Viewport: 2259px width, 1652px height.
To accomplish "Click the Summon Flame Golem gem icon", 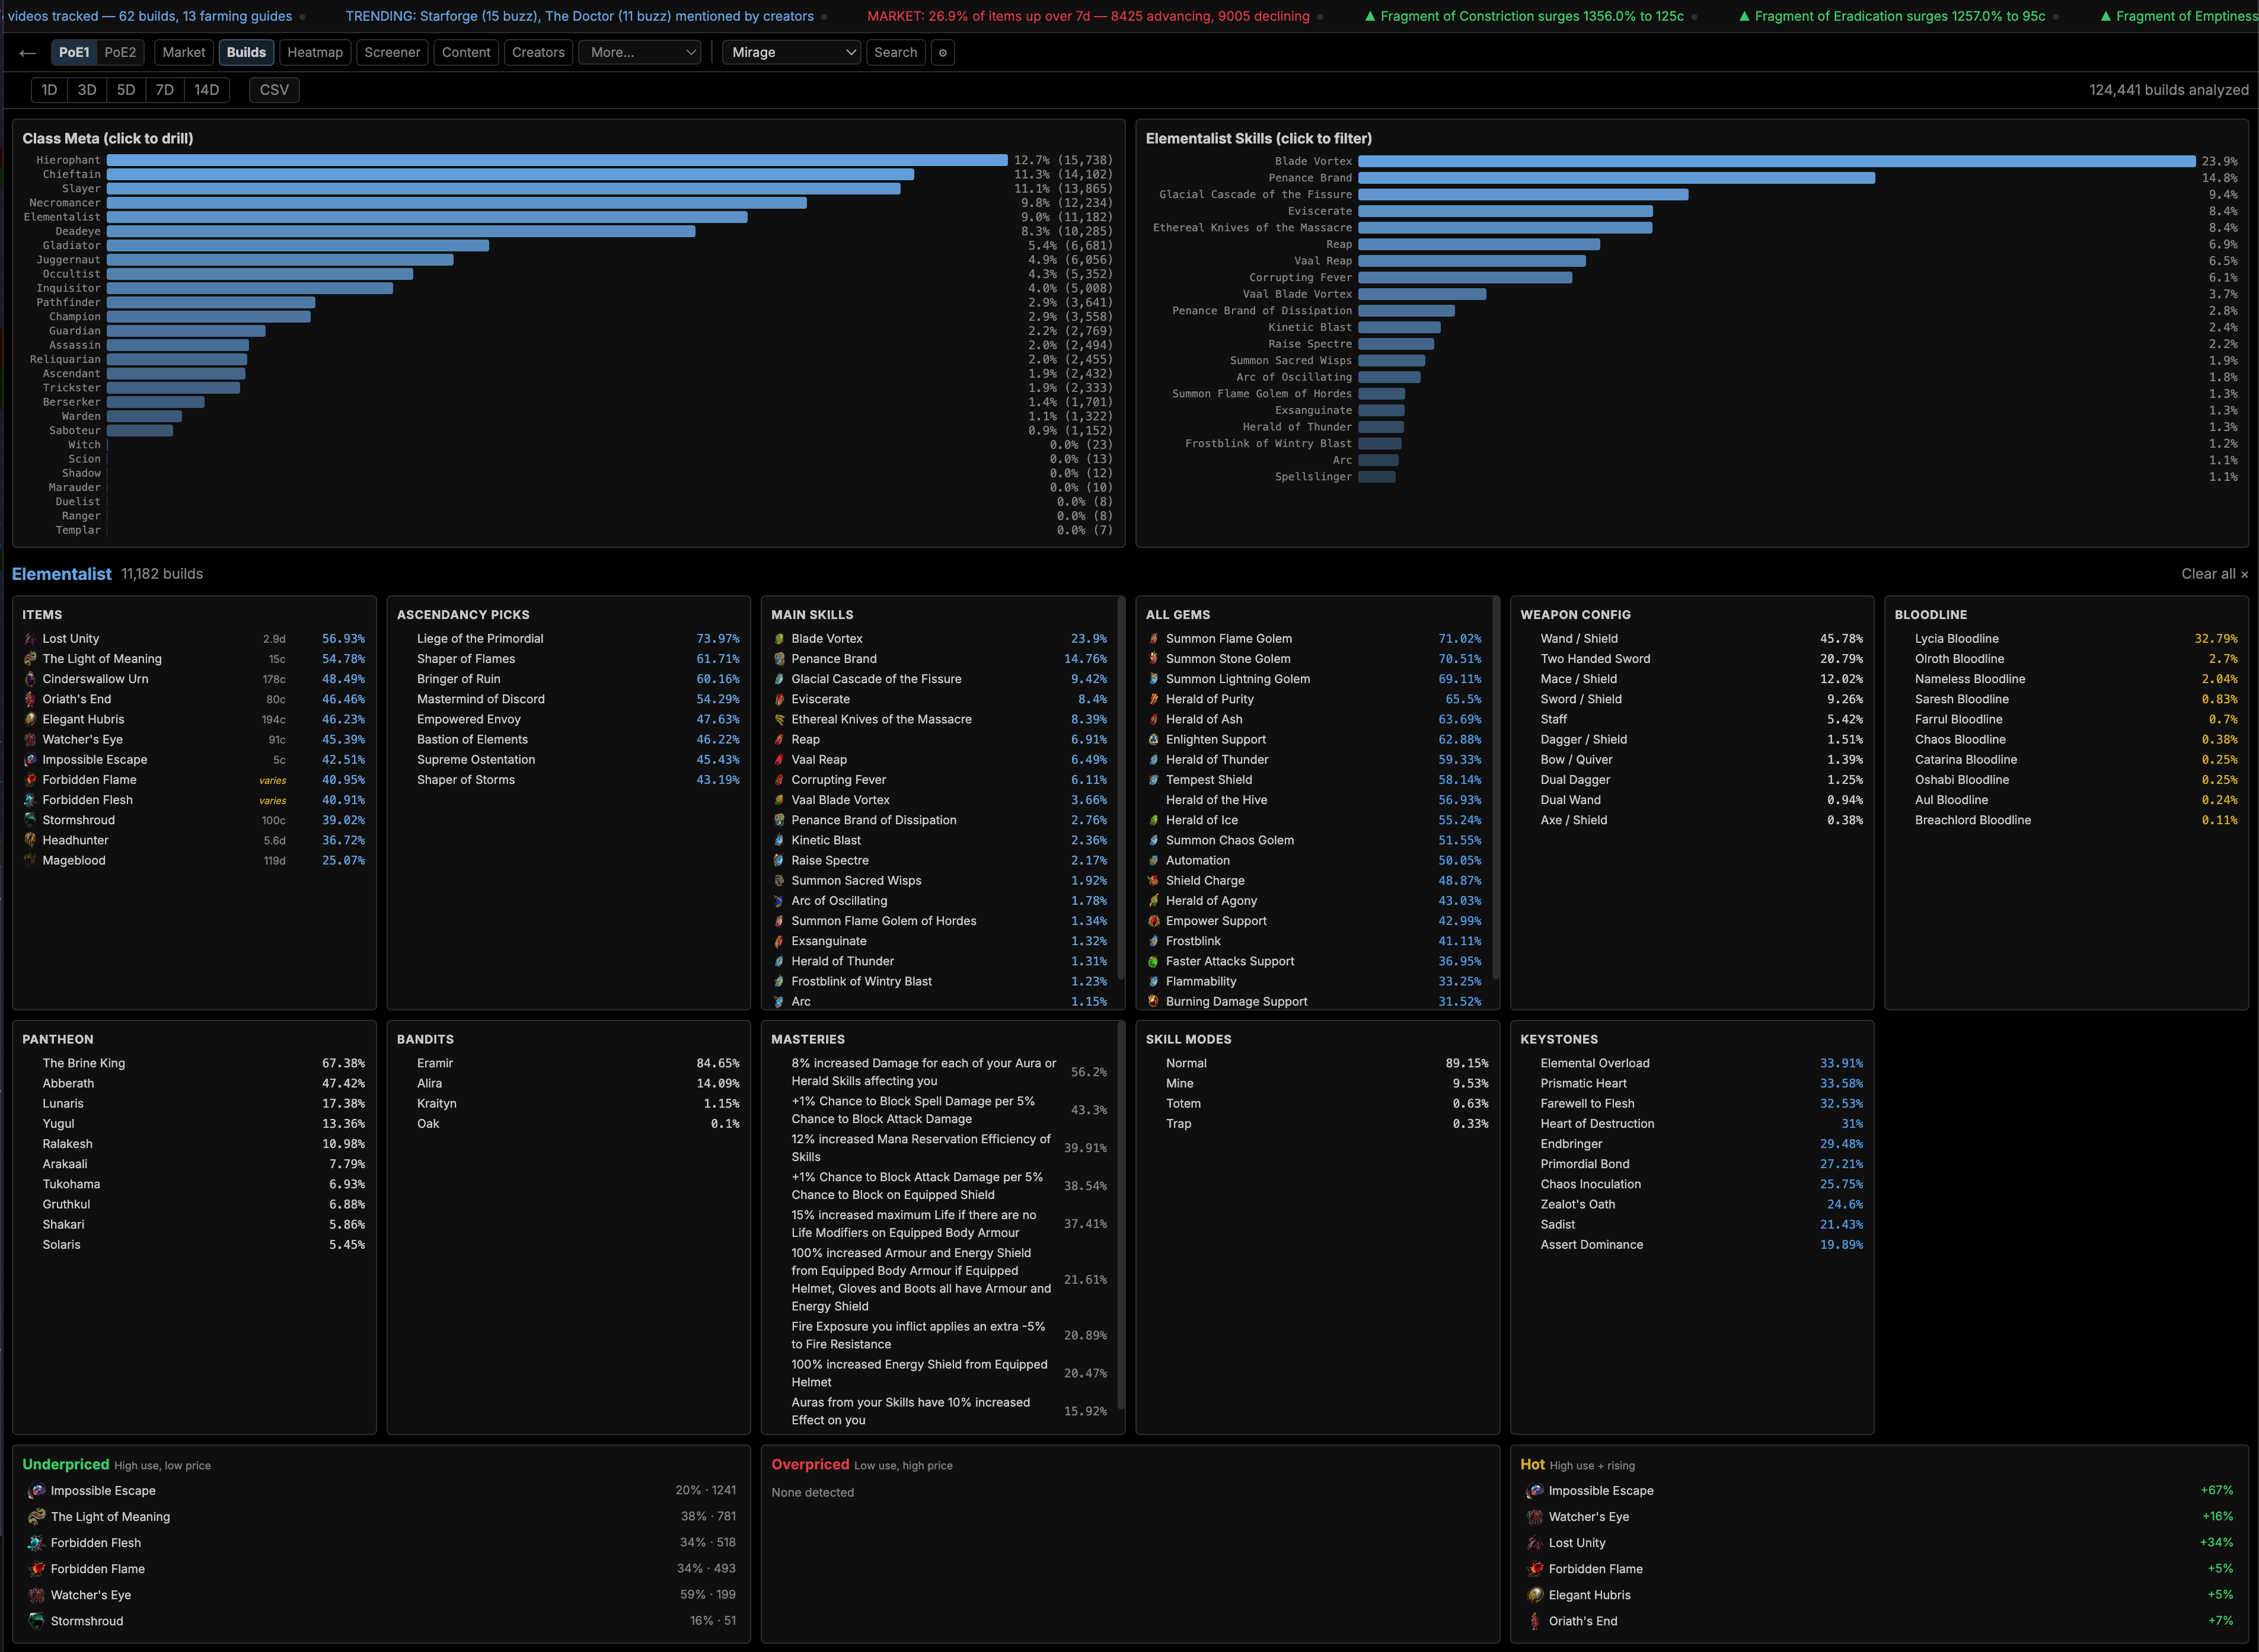I will tap(1153, 639).
